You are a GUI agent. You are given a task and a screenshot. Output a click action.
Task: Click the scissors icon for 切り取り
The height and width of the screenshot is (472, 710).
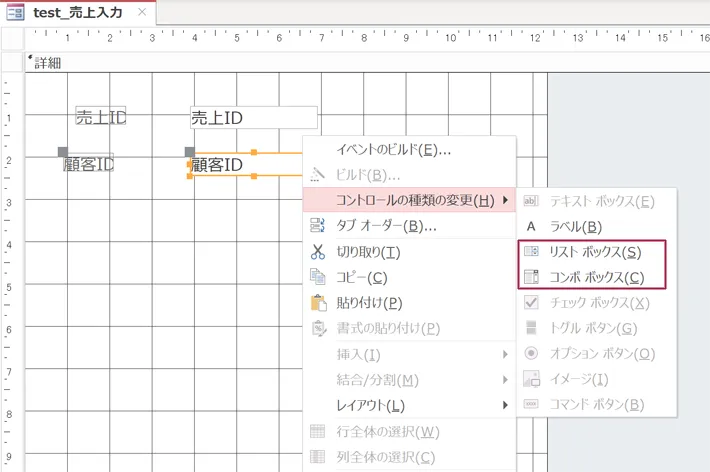point(318,252)
